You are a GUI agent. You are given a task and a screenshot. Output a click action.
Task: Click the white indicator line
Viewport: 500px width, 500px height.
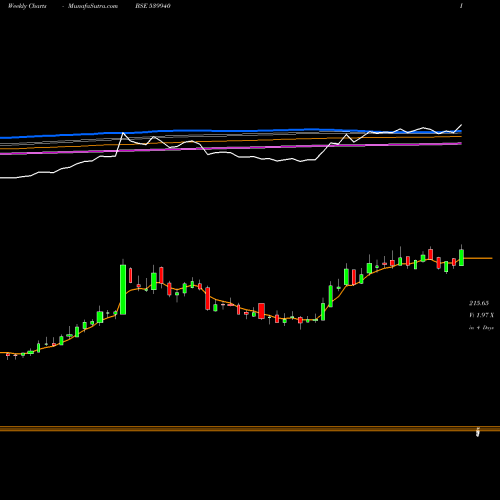tap(231, 152)
